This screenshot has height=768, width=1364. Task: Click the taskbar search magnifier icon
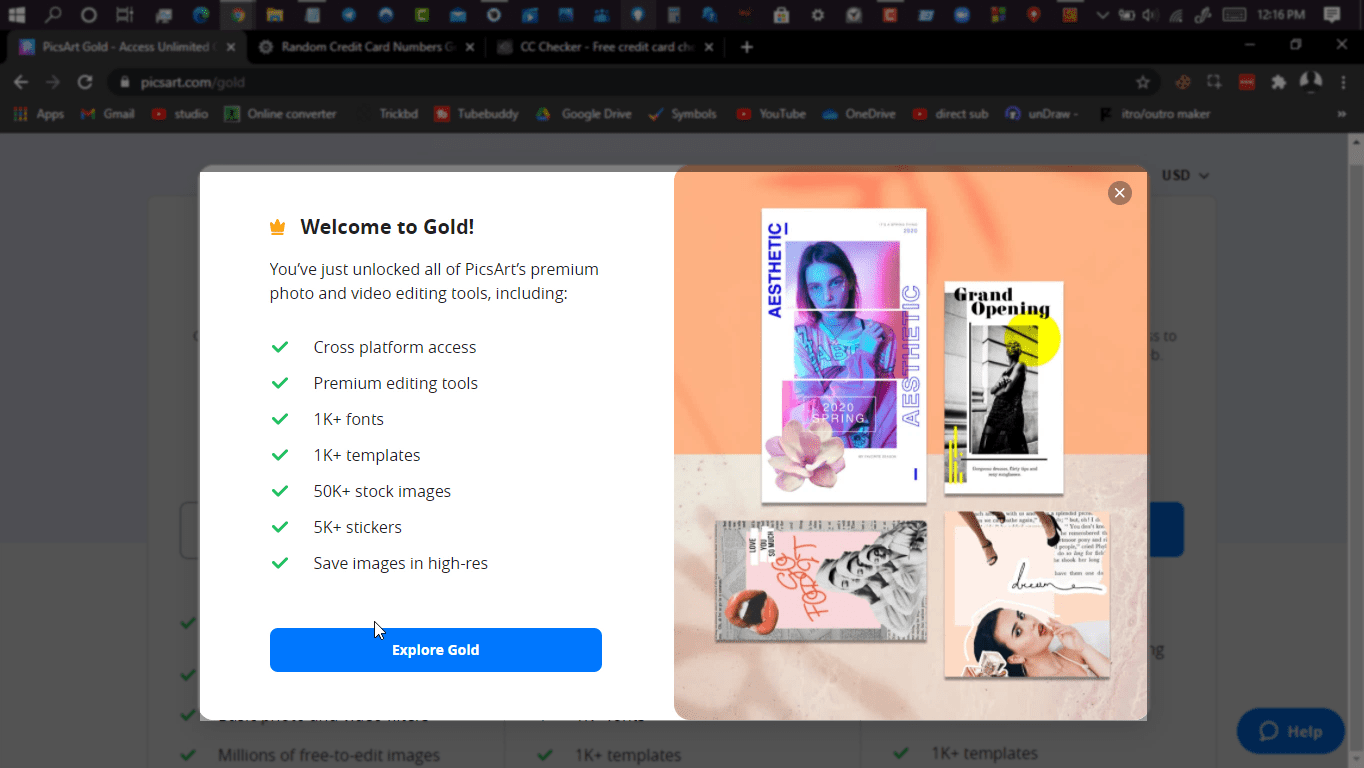pyautogui.click(x=52, y=15)
